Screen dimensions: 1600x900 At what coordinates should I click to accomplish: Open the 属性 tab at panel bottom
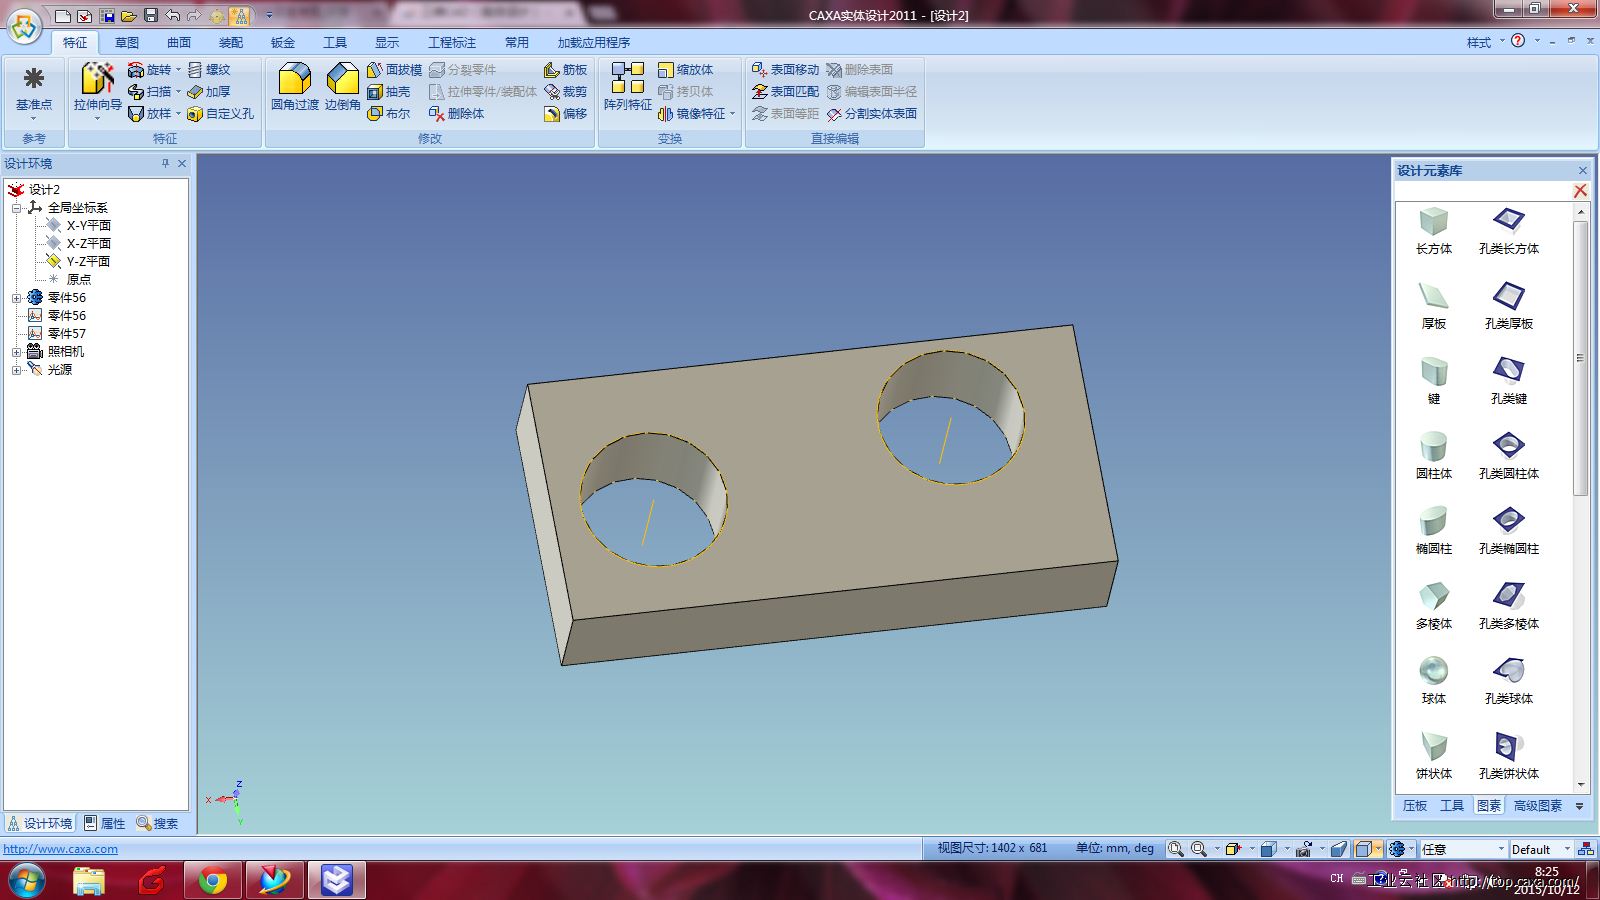(105, 823)
